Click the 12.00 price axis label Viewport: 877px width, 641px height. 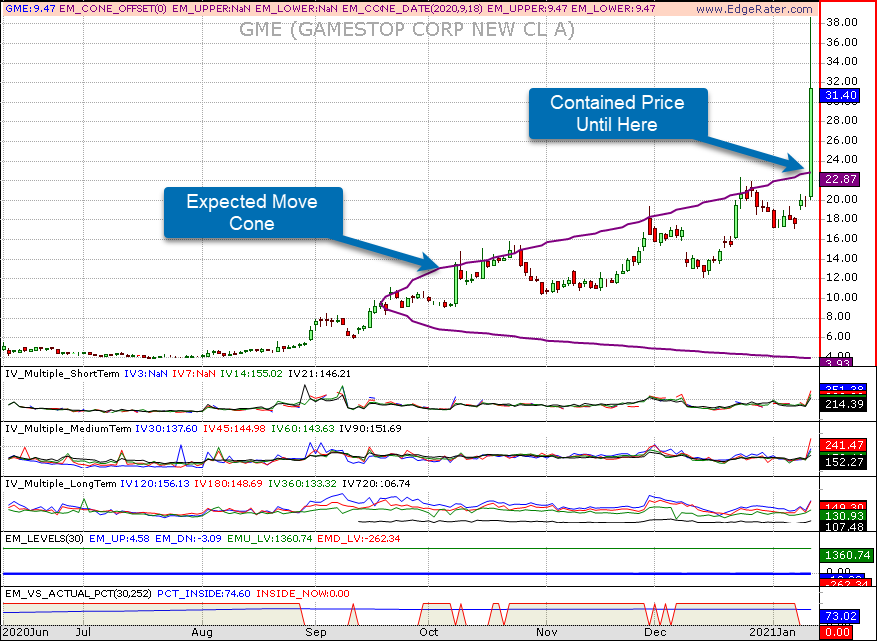pos(842,277)
